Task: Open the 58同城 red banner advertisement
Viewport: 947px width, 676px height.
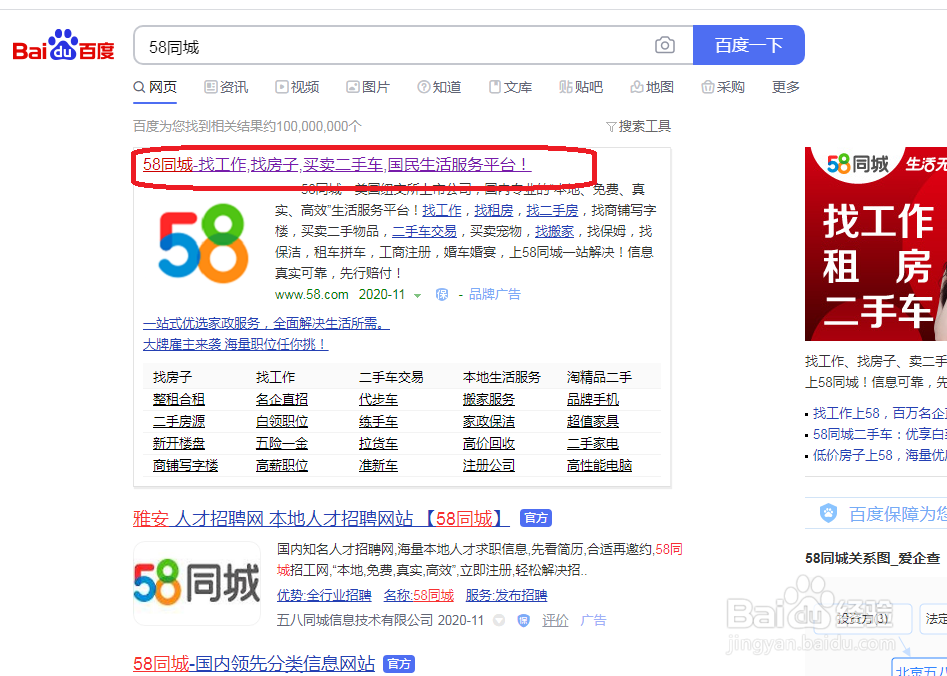Action: [876, 244]
